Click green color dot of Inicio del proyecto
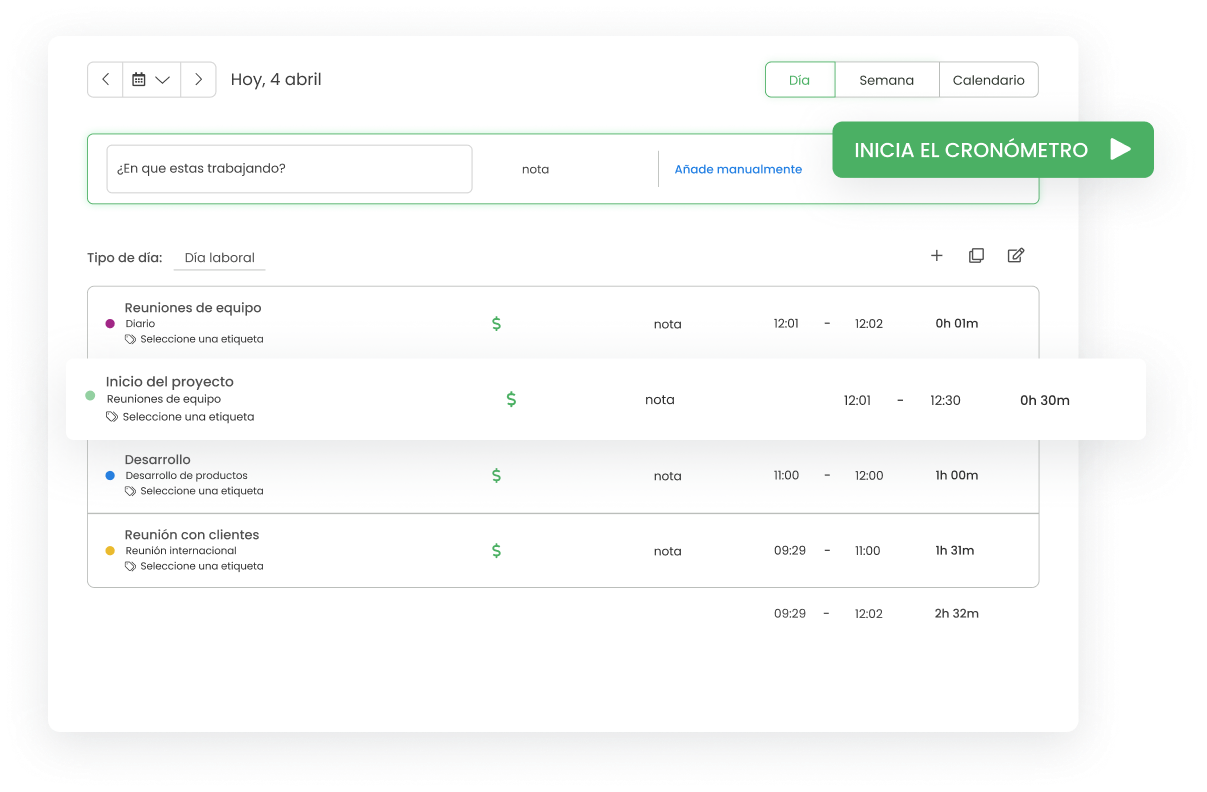Screen dimensions: 1207x792 [90, 397]
